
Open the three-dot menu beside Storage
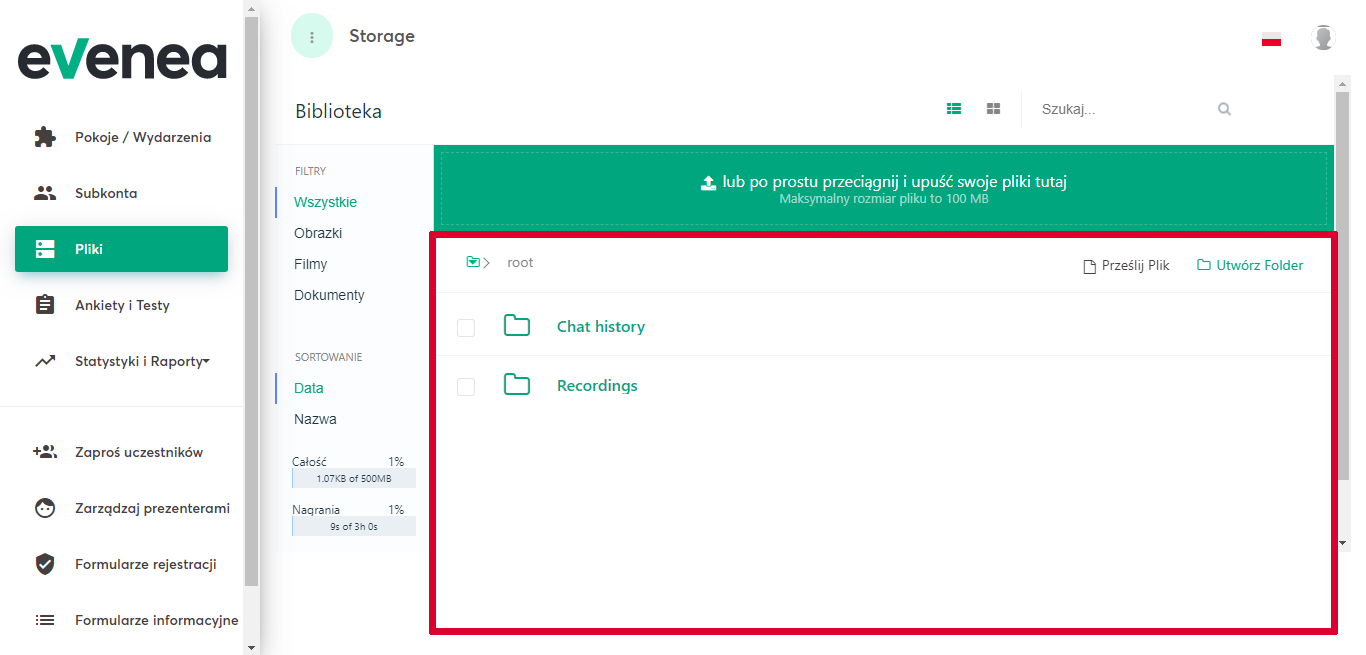click(x=312, y=37)
